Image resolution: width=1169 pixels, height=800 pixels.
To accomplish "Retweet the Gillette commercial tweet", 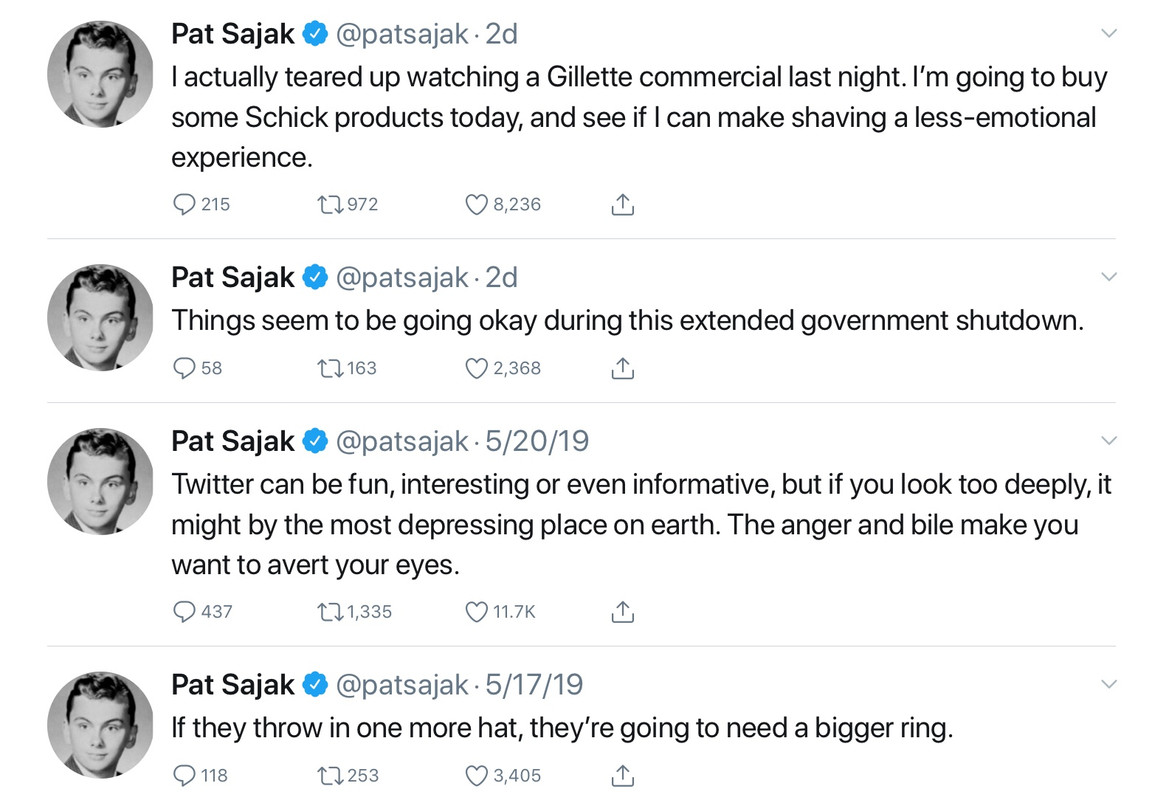I will pyautogui.click(x=329, y=204).
